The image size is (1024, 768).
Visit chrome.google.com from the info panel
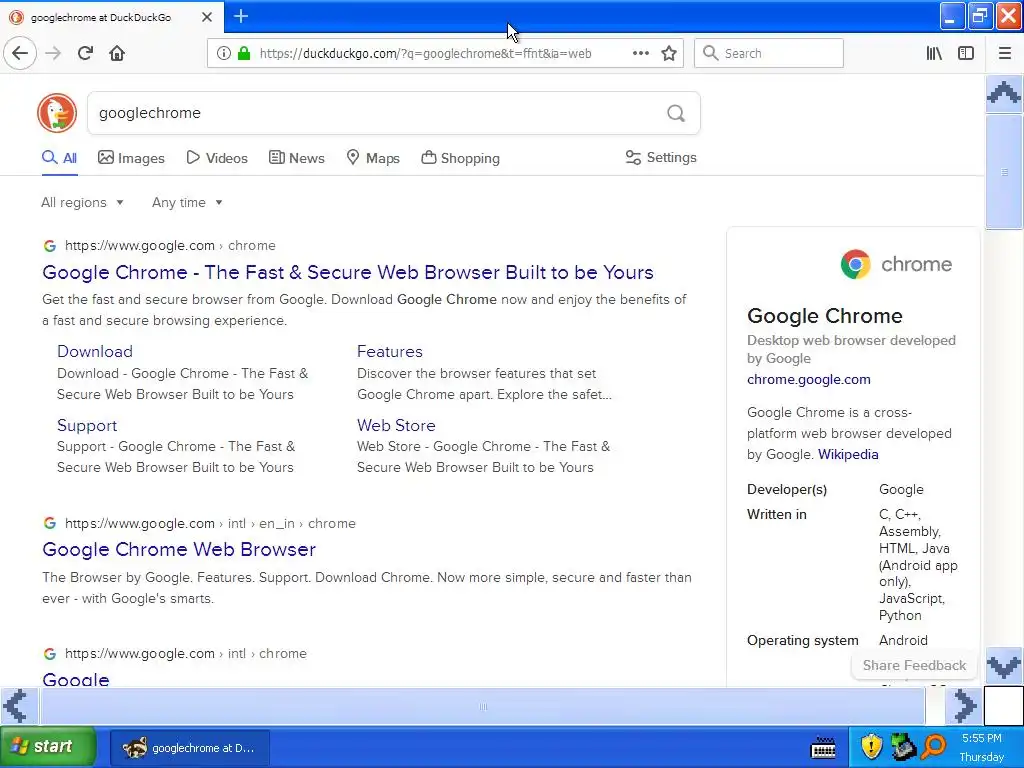click(808, 379)
